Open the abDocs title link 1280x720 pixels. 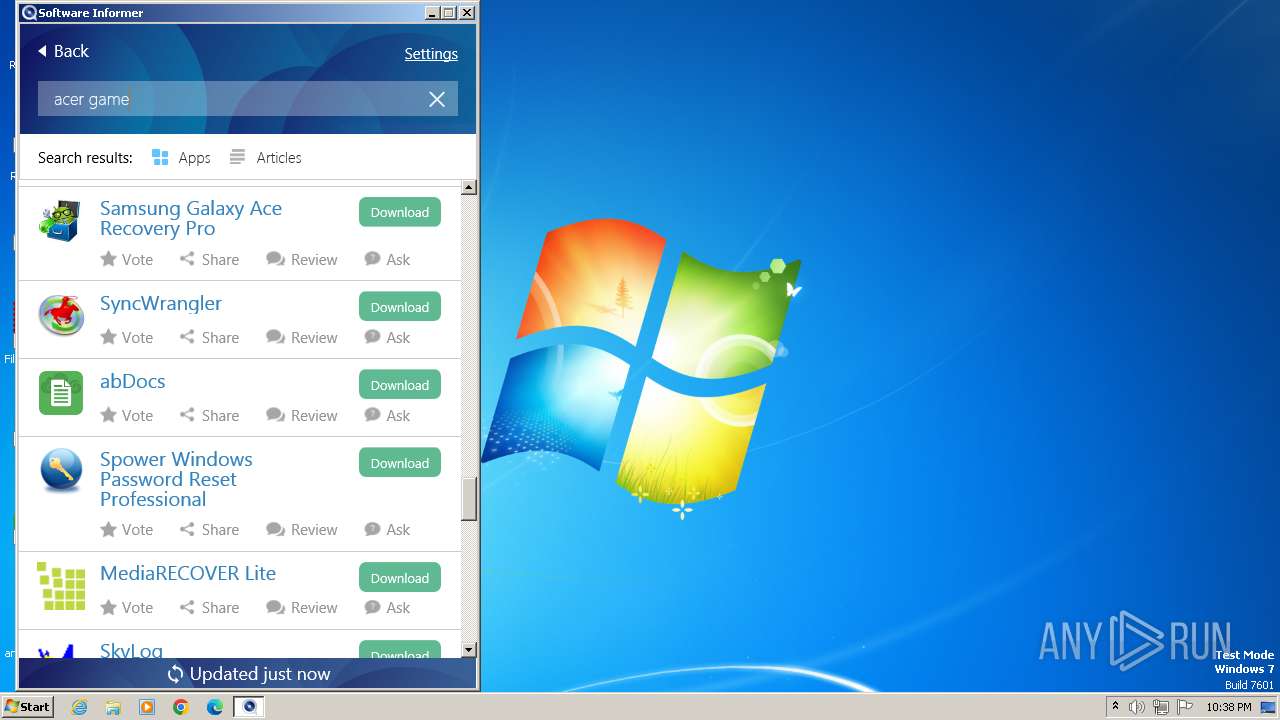pyautogui.click(x=133, y=381)
